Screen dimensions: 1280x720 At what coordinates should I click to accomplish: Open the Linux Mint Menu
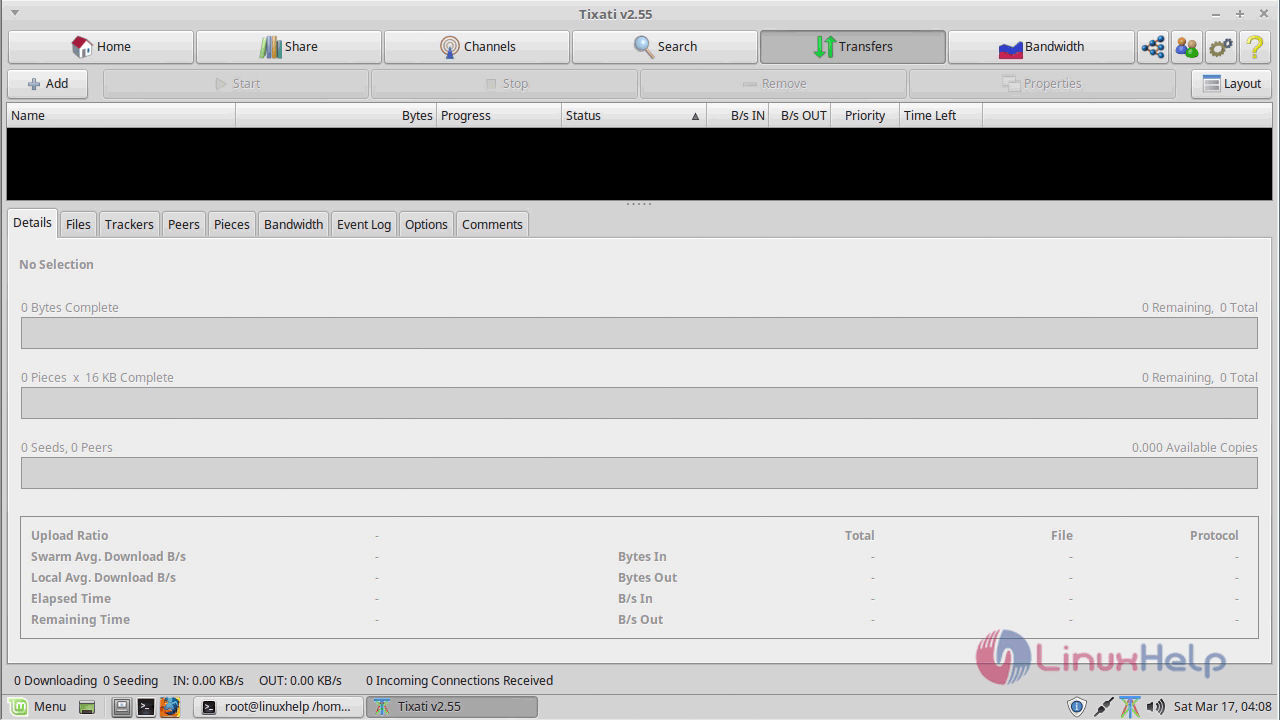(x=40, y=707)
